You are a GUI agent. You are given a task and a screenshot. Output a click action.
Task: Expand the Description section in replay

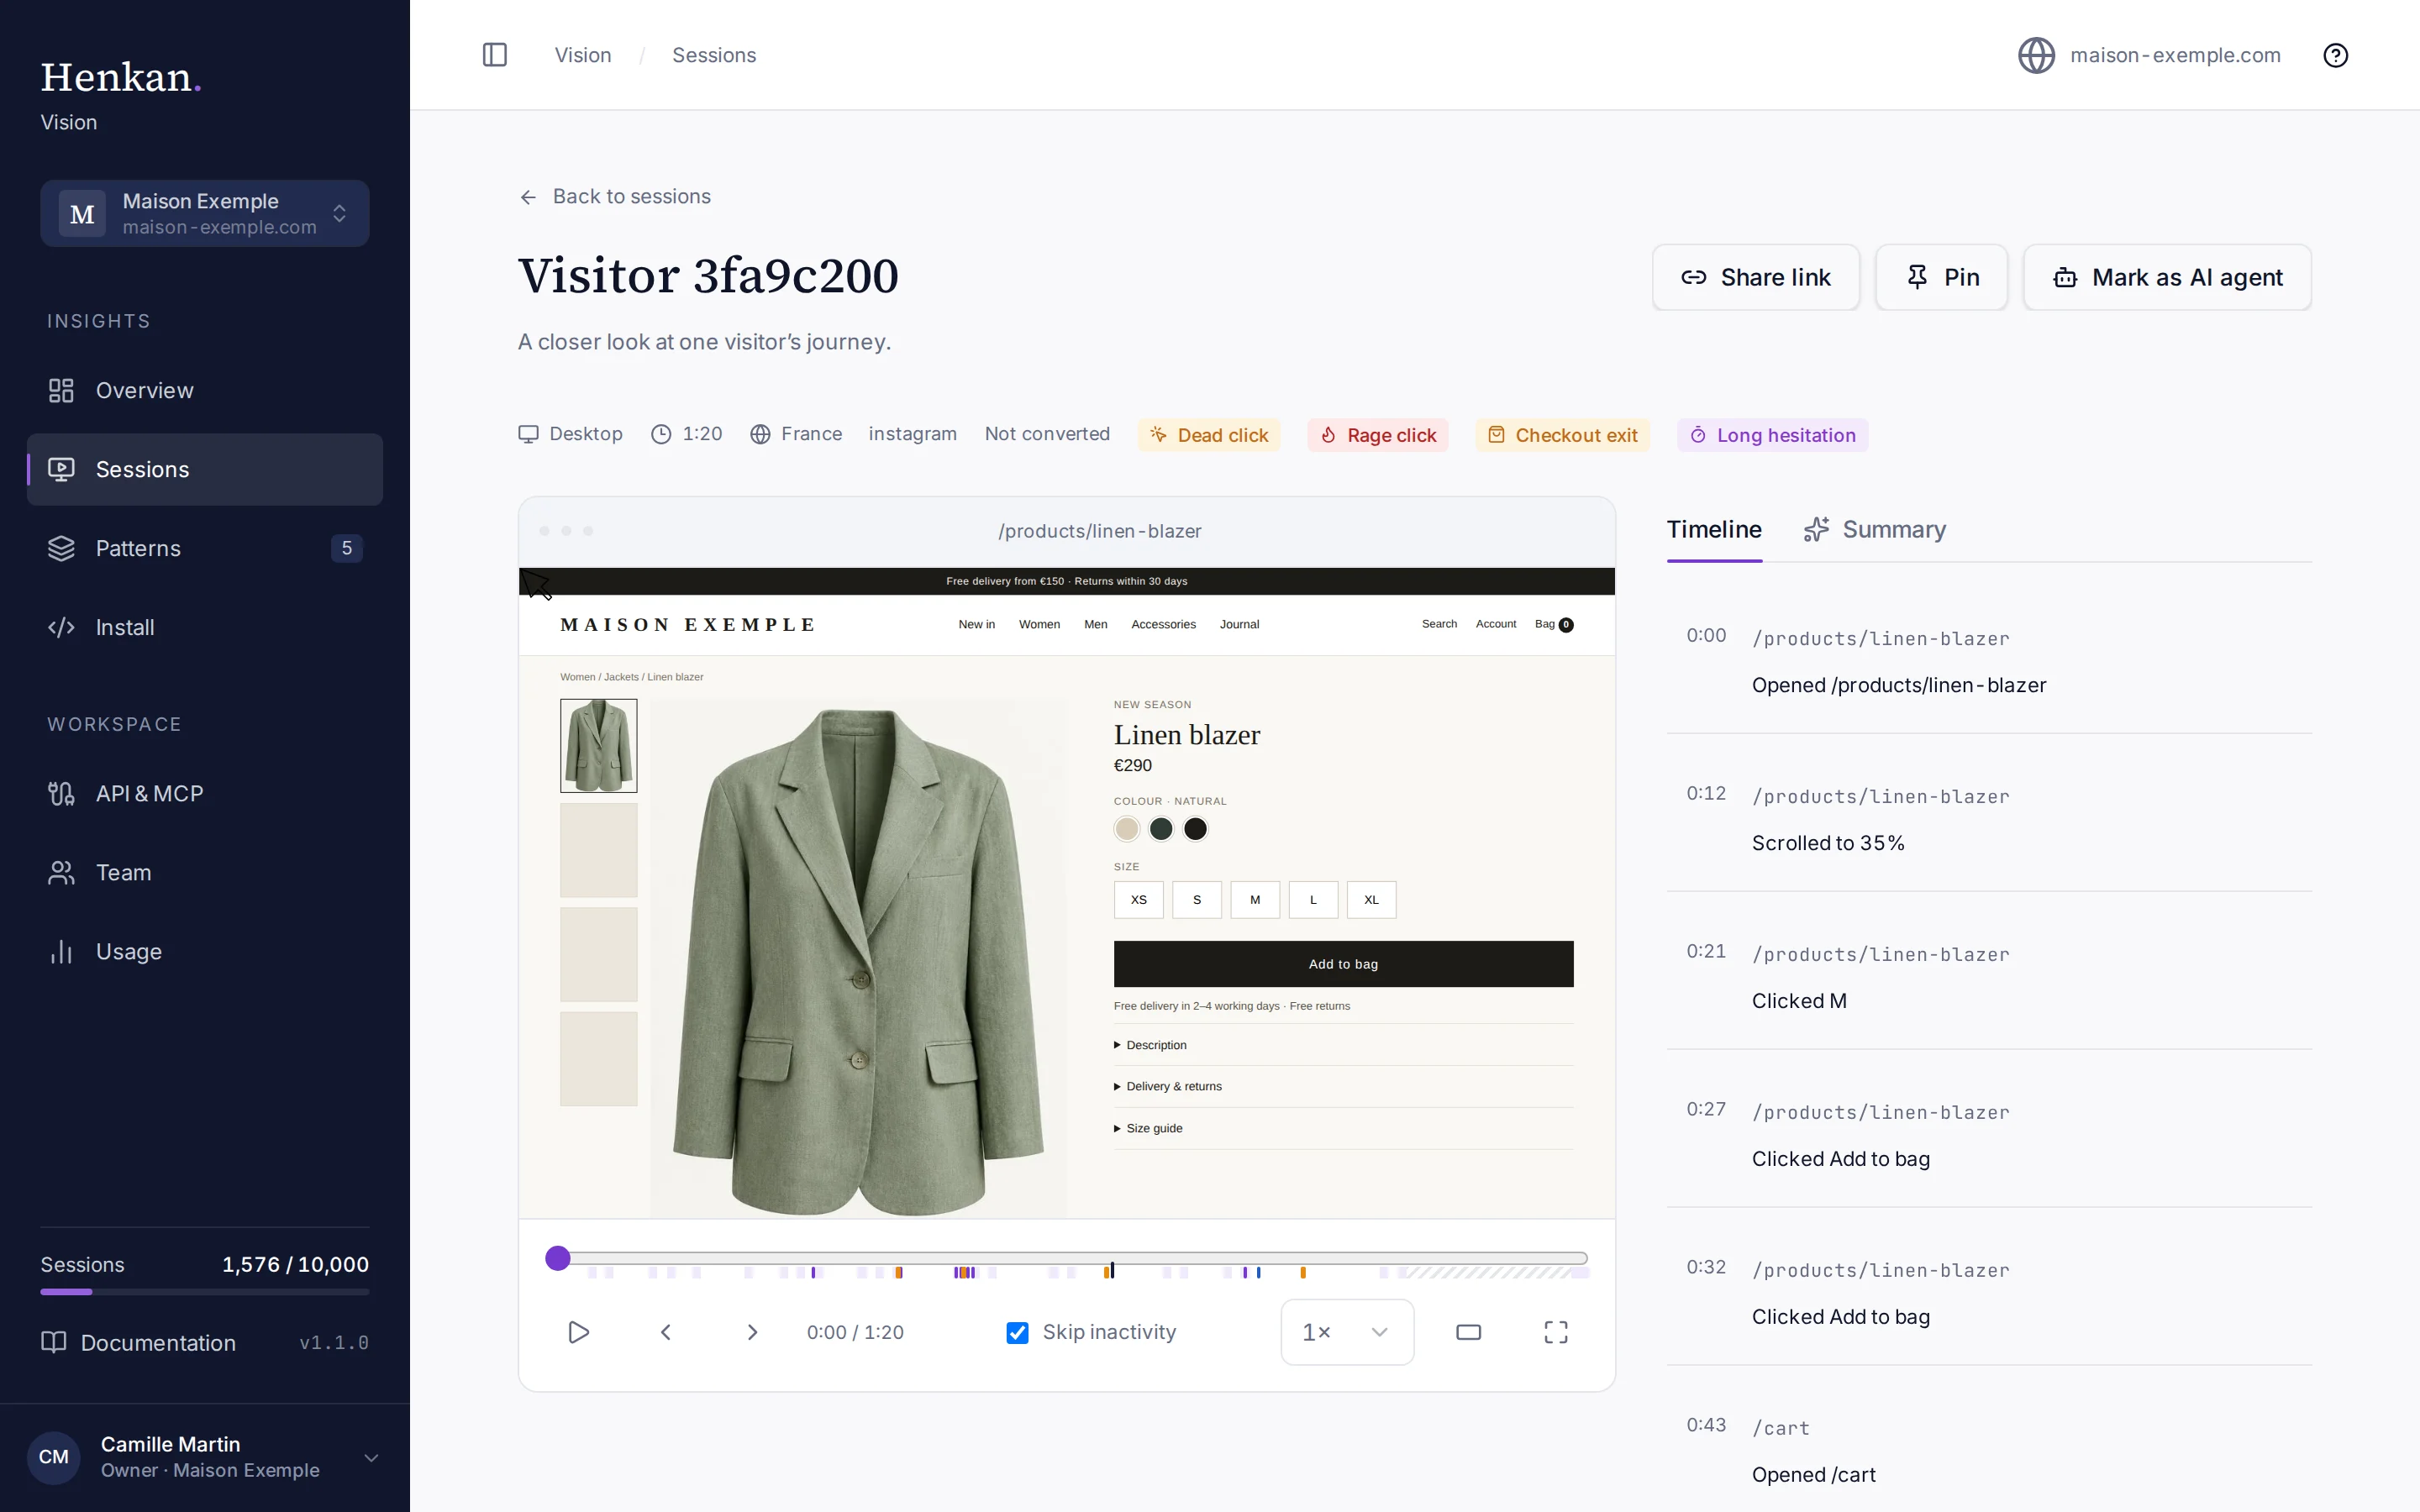coord(1343,1045)
